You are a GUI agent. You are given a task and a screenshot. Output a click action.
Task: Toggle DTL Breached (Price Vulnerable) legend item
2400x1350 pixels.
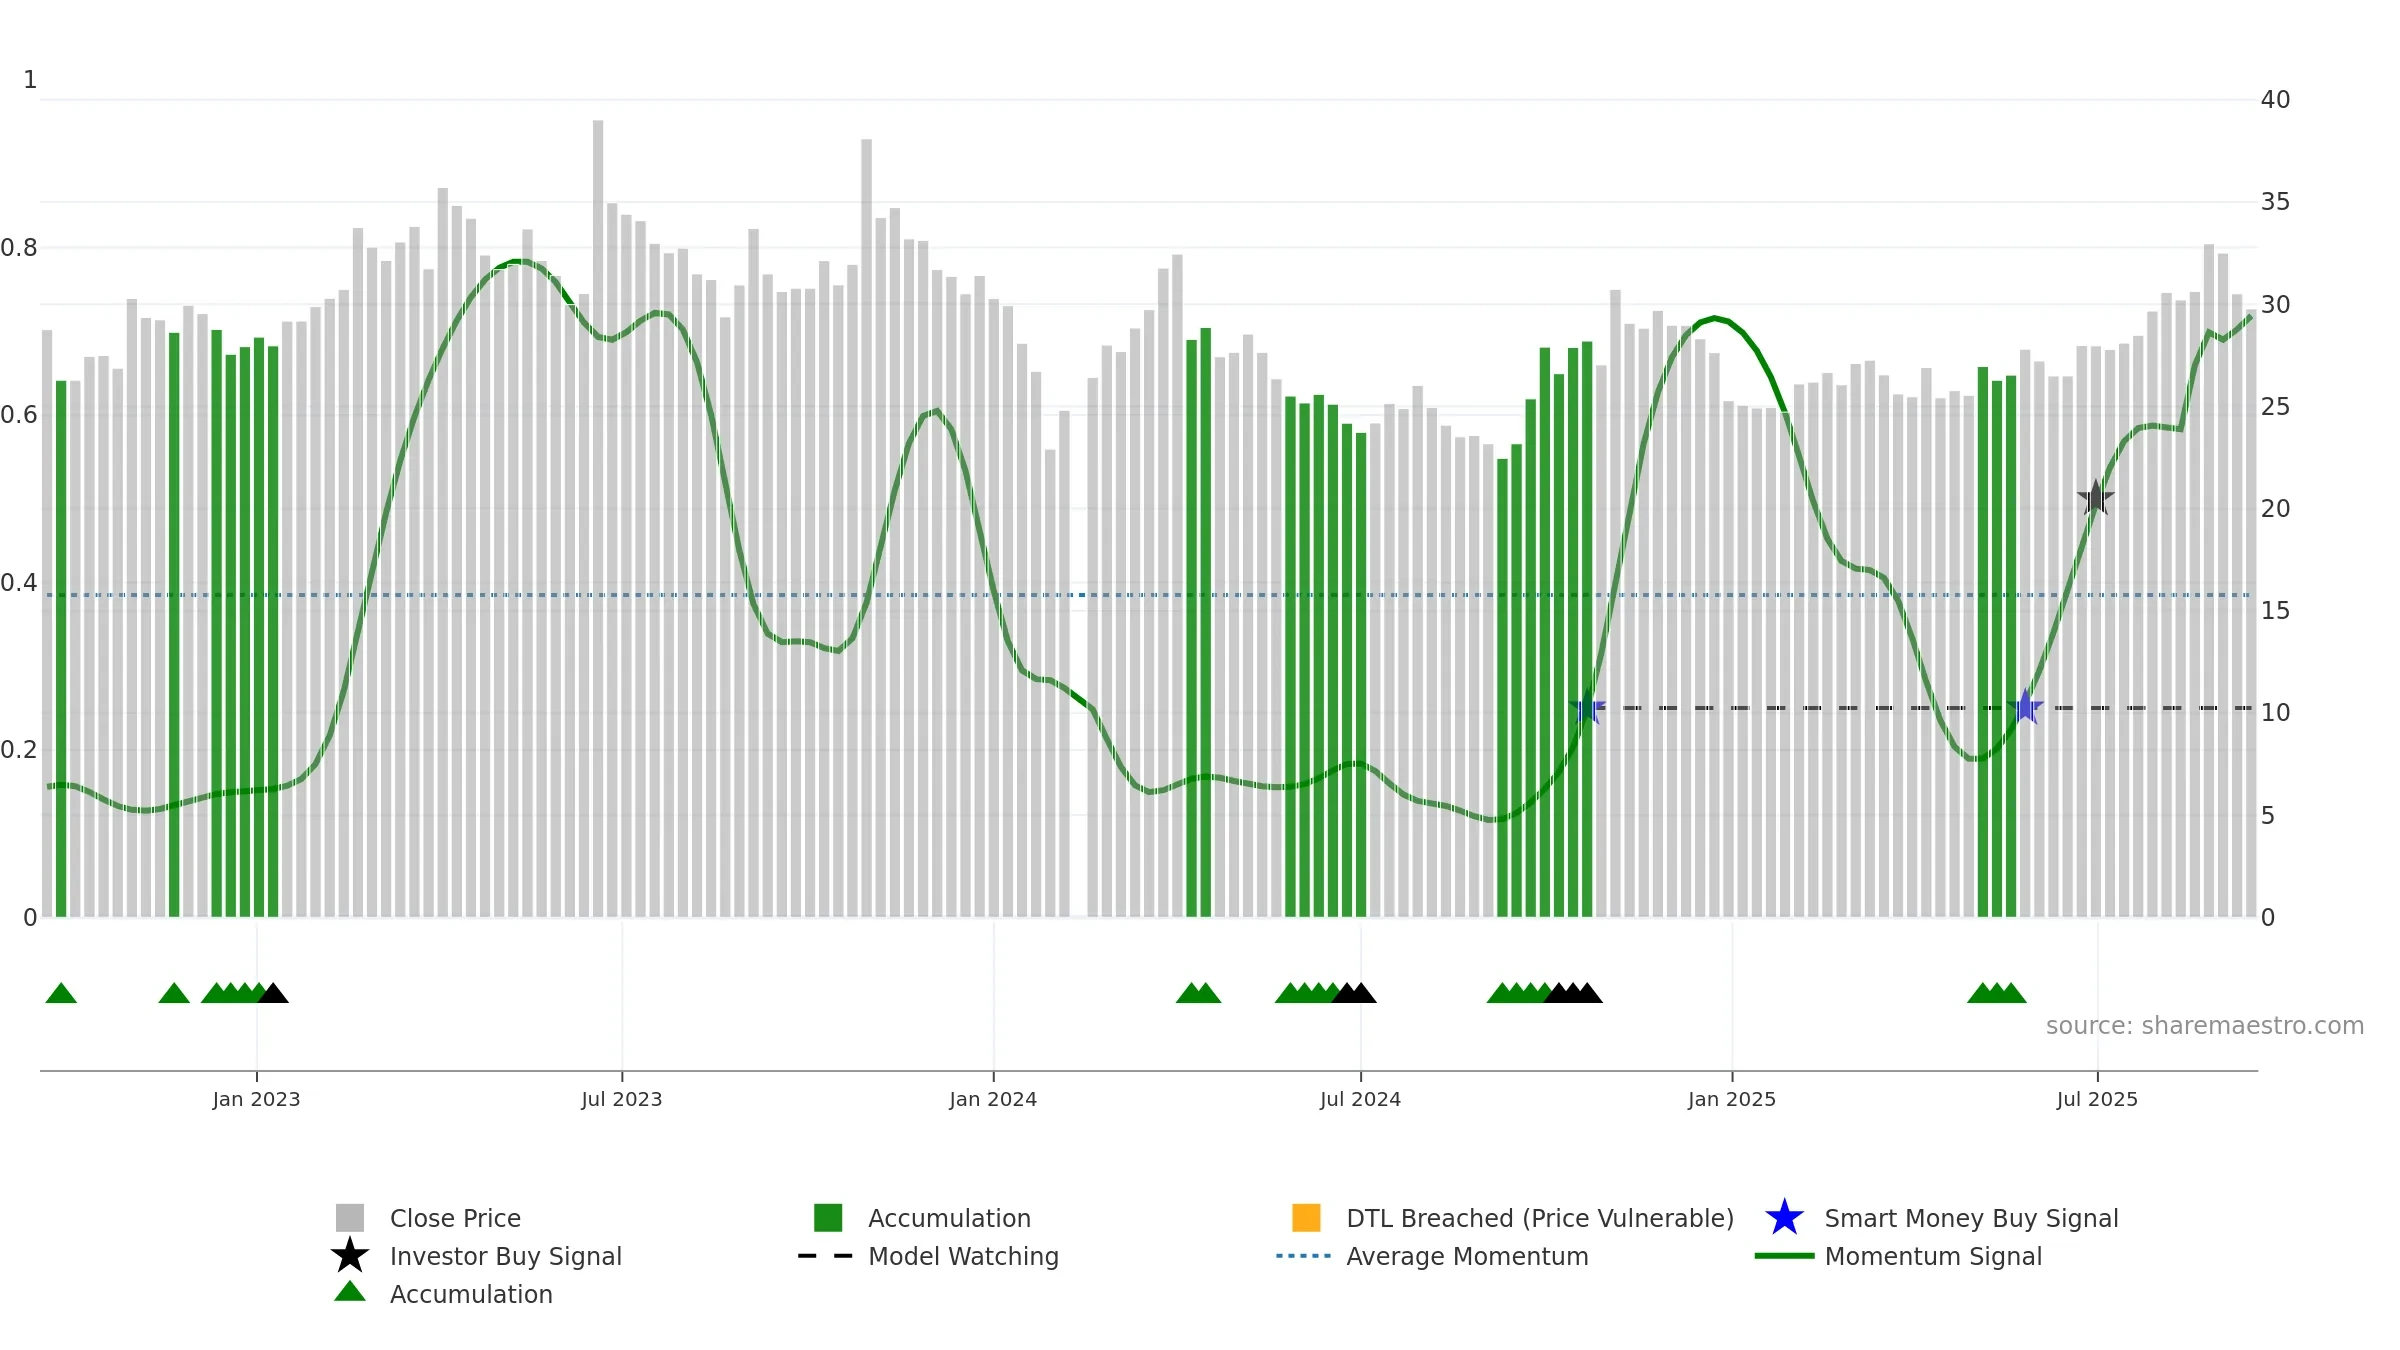[1513, 1218]
